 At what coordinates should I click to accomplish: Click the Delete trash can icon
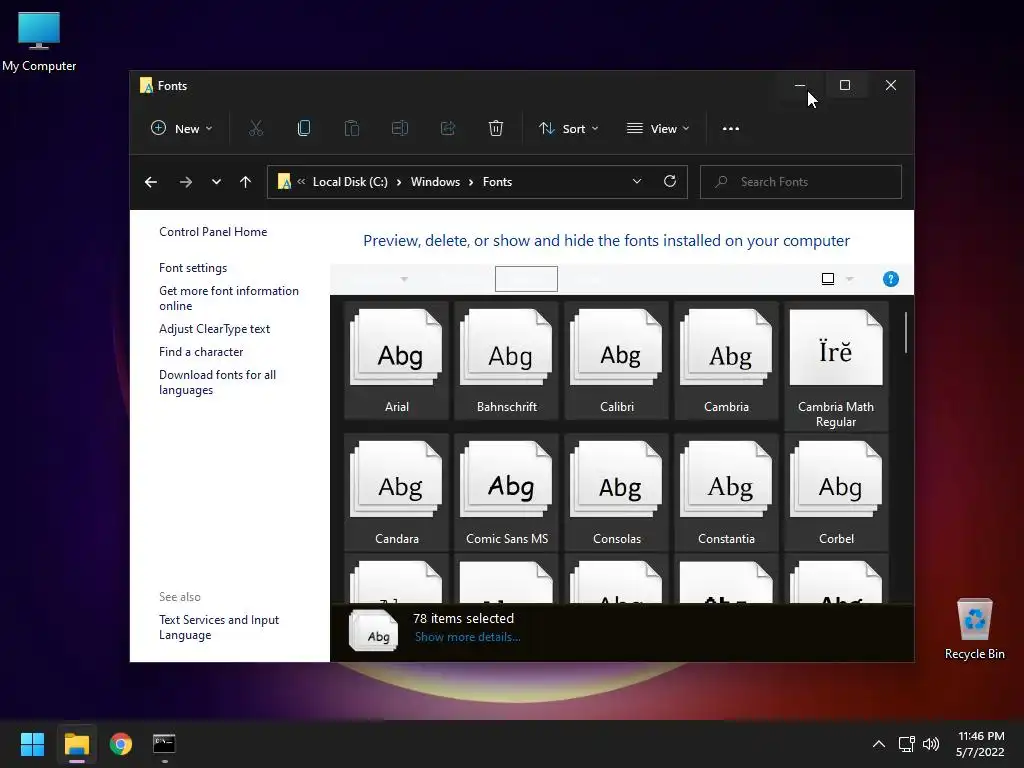coord(496,129)
